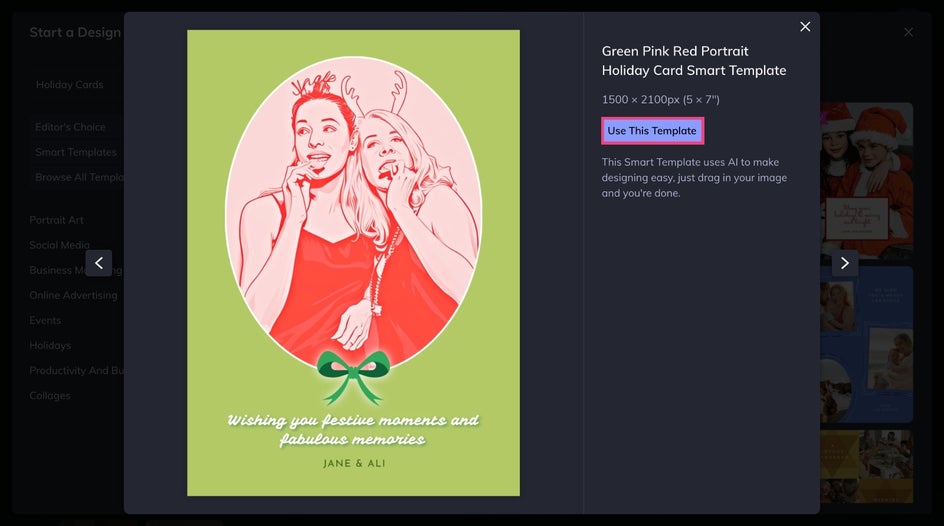Screen dimensions: 944x526
Task: Open the Events category
Action: click(45, 320)
